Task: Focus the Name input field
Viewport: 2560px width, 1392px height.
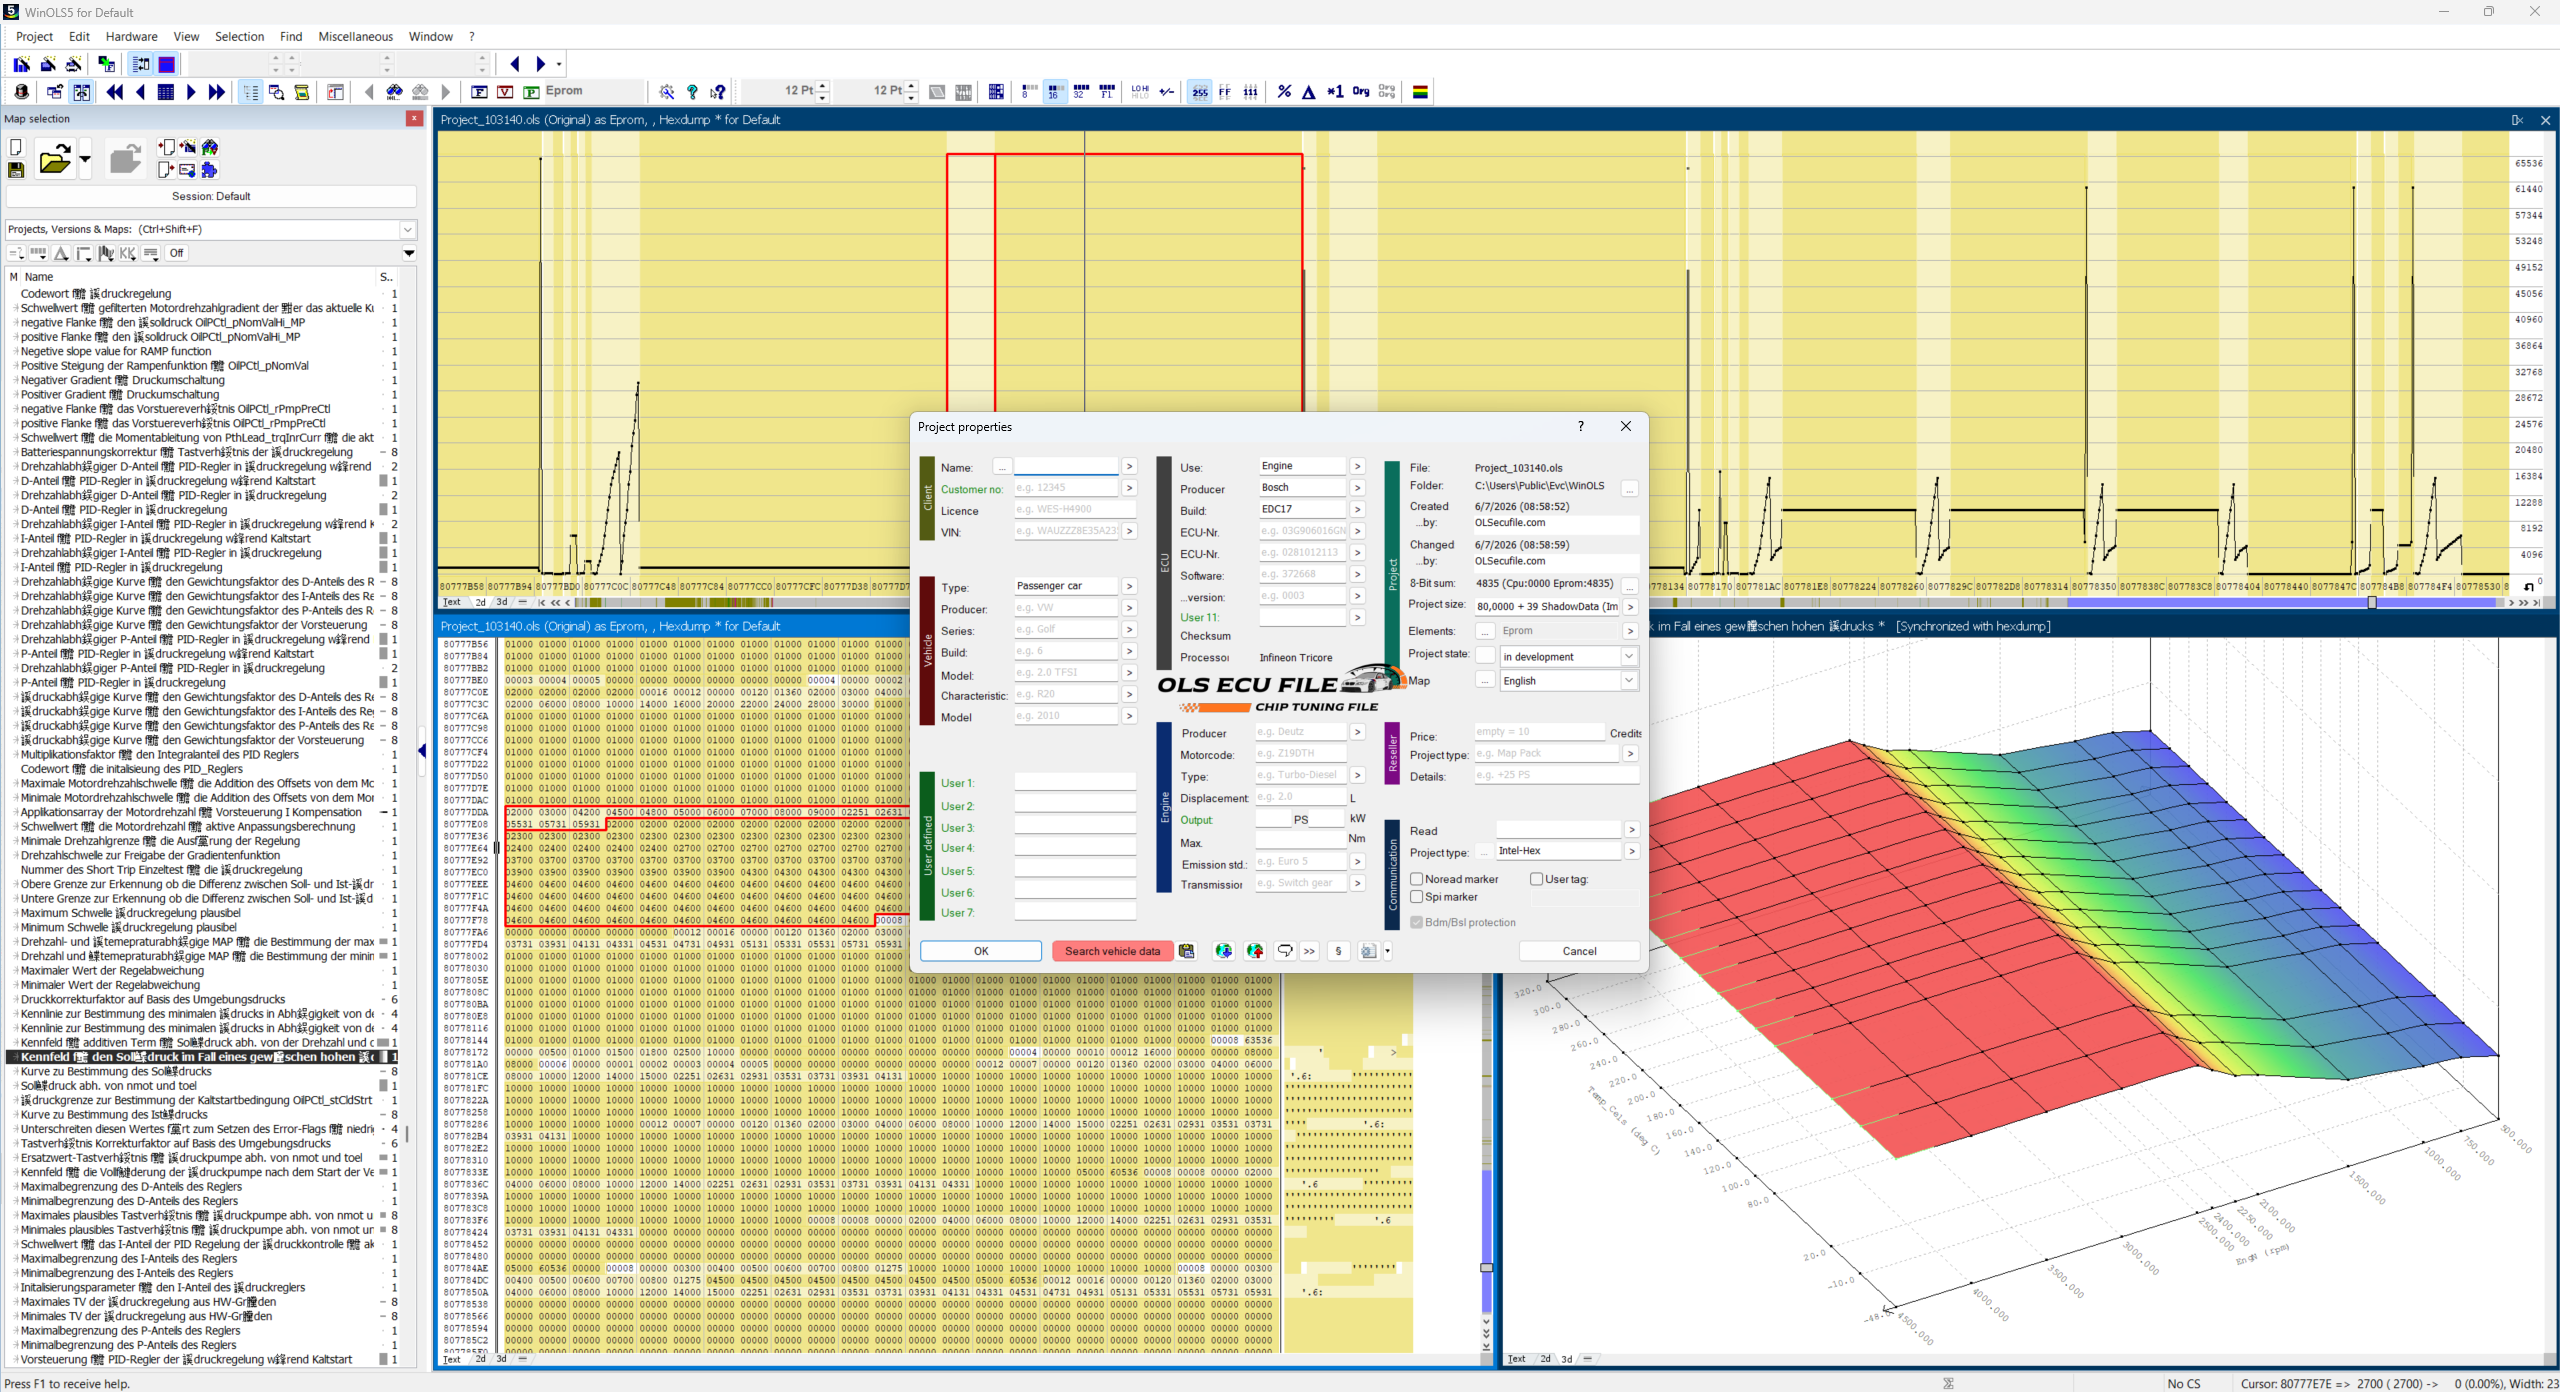Action: tap(1066, 466)
